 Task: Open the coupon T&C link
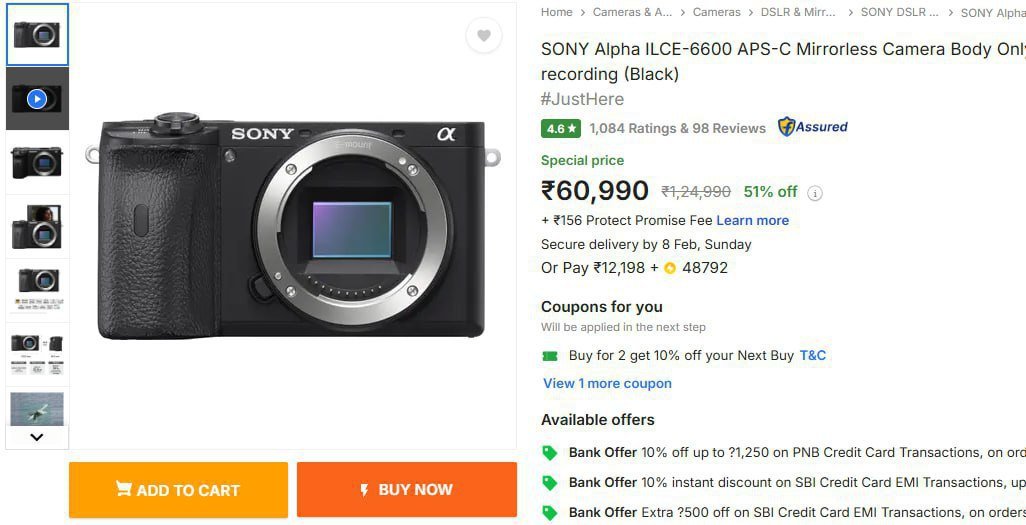813,355
